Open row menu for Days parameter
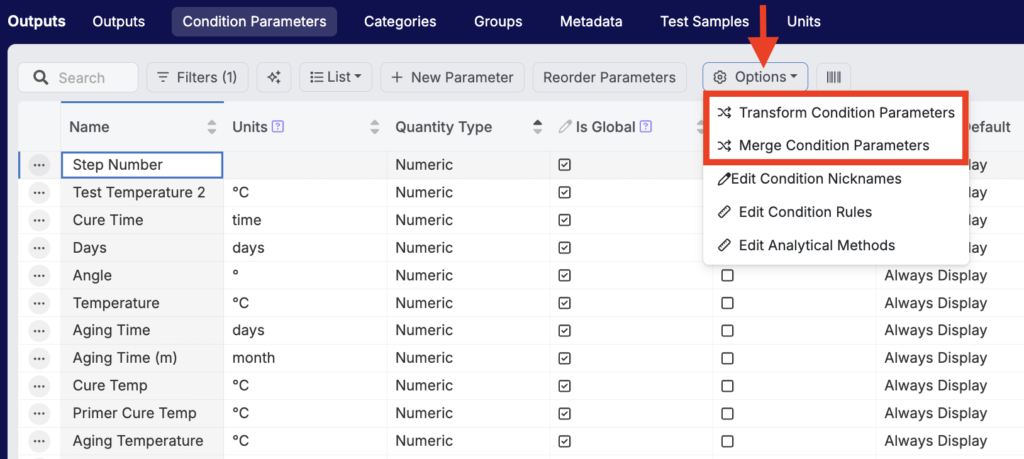Viewport: 1024px width, 459px height. (39, 248)
